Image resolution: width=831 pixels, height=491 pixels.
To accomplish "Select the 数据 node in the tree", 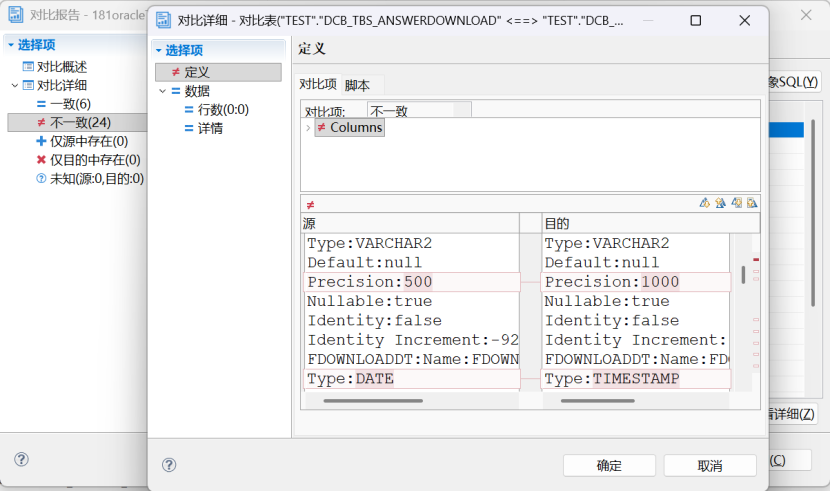I will 197,91.
